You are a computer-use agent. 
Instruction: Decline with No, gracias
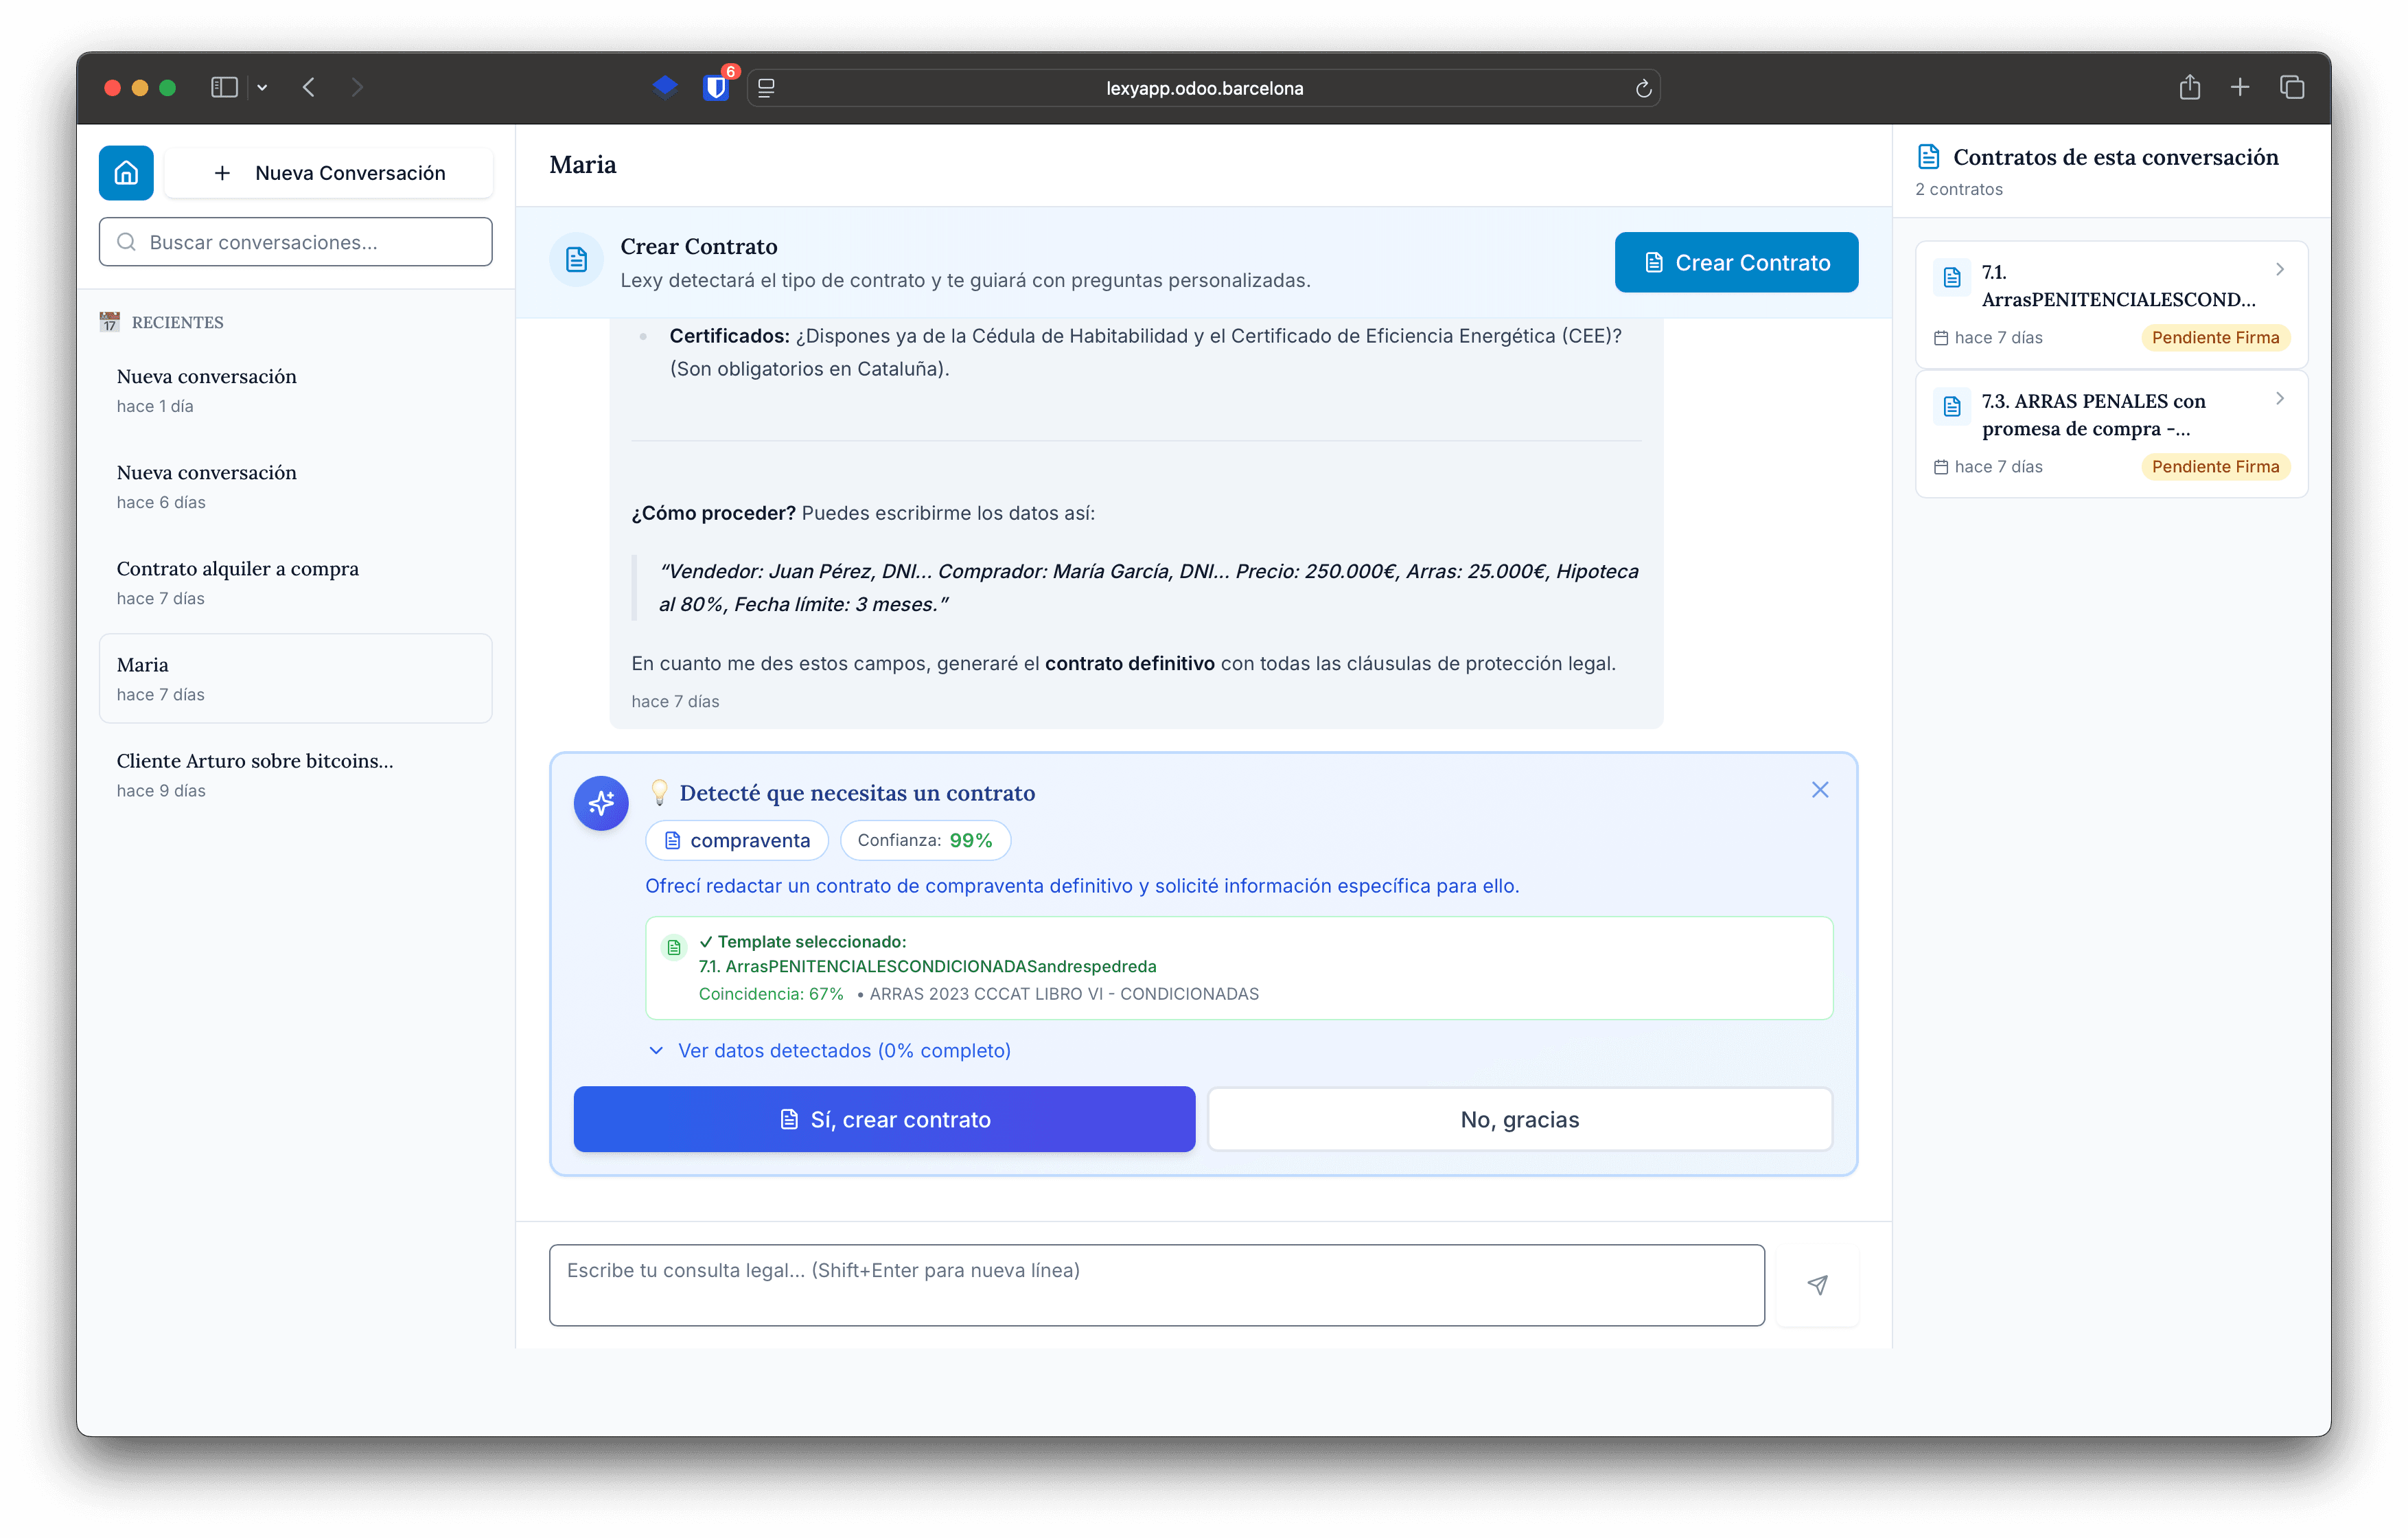(x=1520, y=1119)
